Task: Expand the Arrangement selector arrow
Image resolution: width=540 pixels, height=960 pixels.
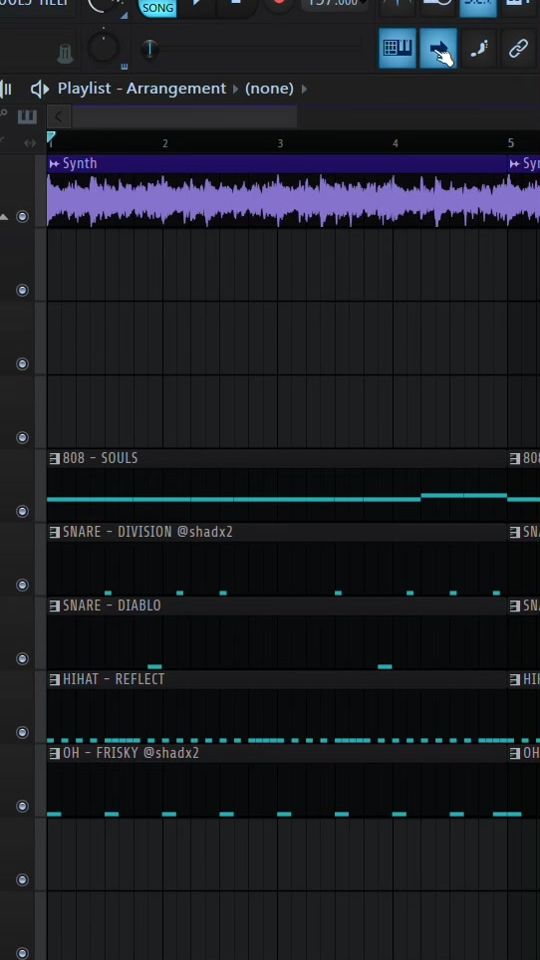Action: tap(236, 89)
